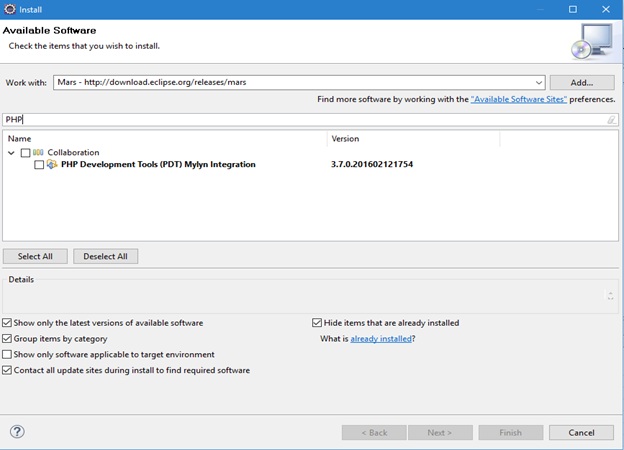
Task: Toggle Show only the latest versions checkbox
Action: coord(7,323)
